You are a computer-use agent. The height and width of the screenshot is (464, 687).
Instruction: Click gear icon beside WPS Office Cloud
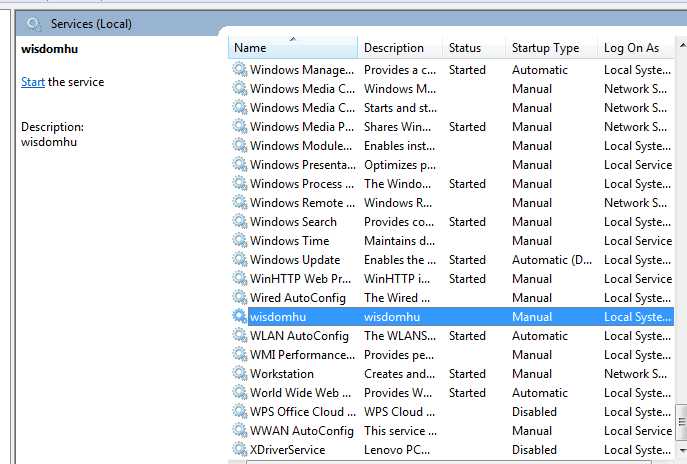[x=240, y=411]
